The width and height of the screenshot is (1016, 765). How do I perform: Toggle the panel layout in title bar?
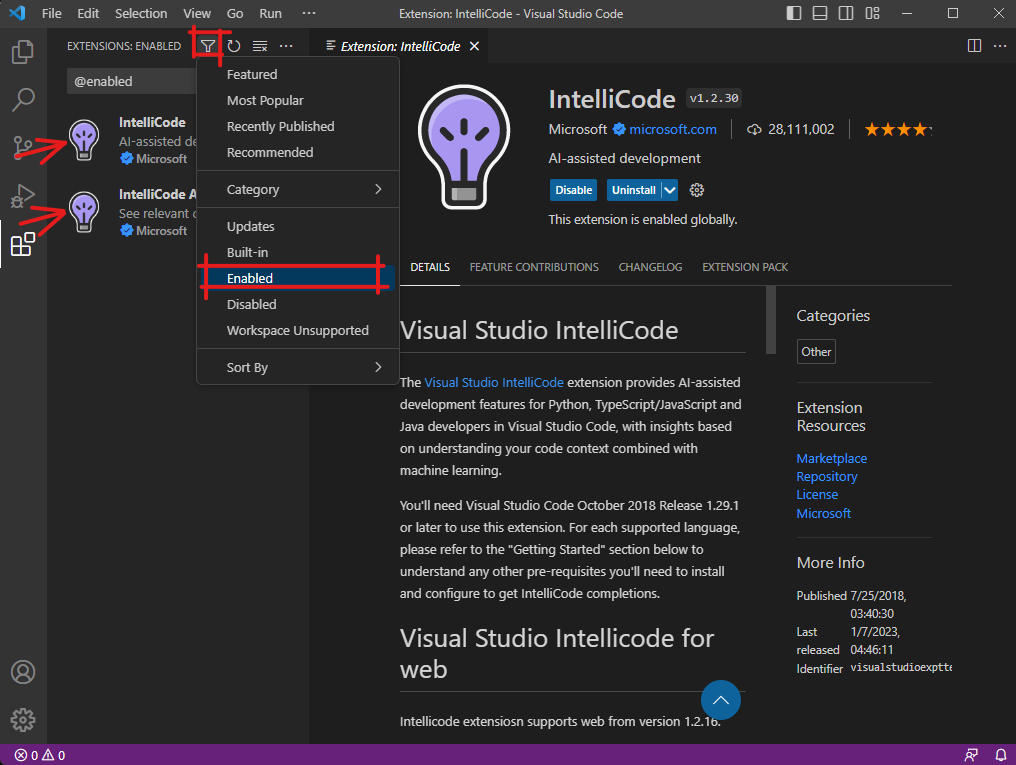click(x=819, y=14)
